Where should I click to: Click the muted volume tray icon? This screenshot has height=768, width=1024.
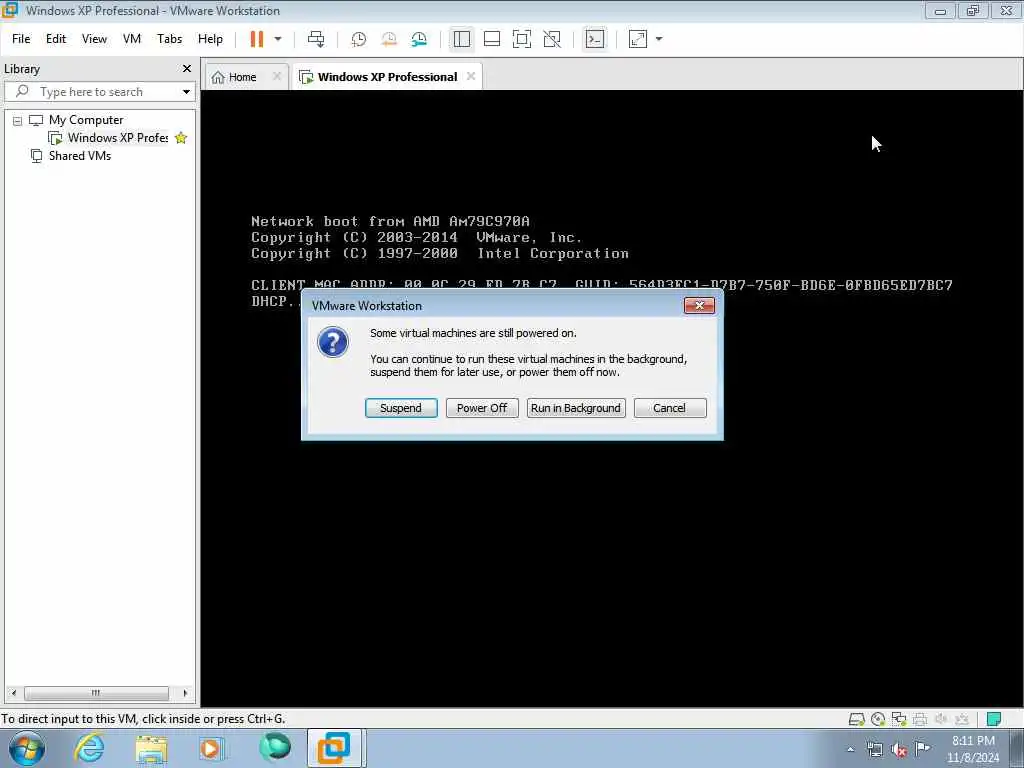899,749
